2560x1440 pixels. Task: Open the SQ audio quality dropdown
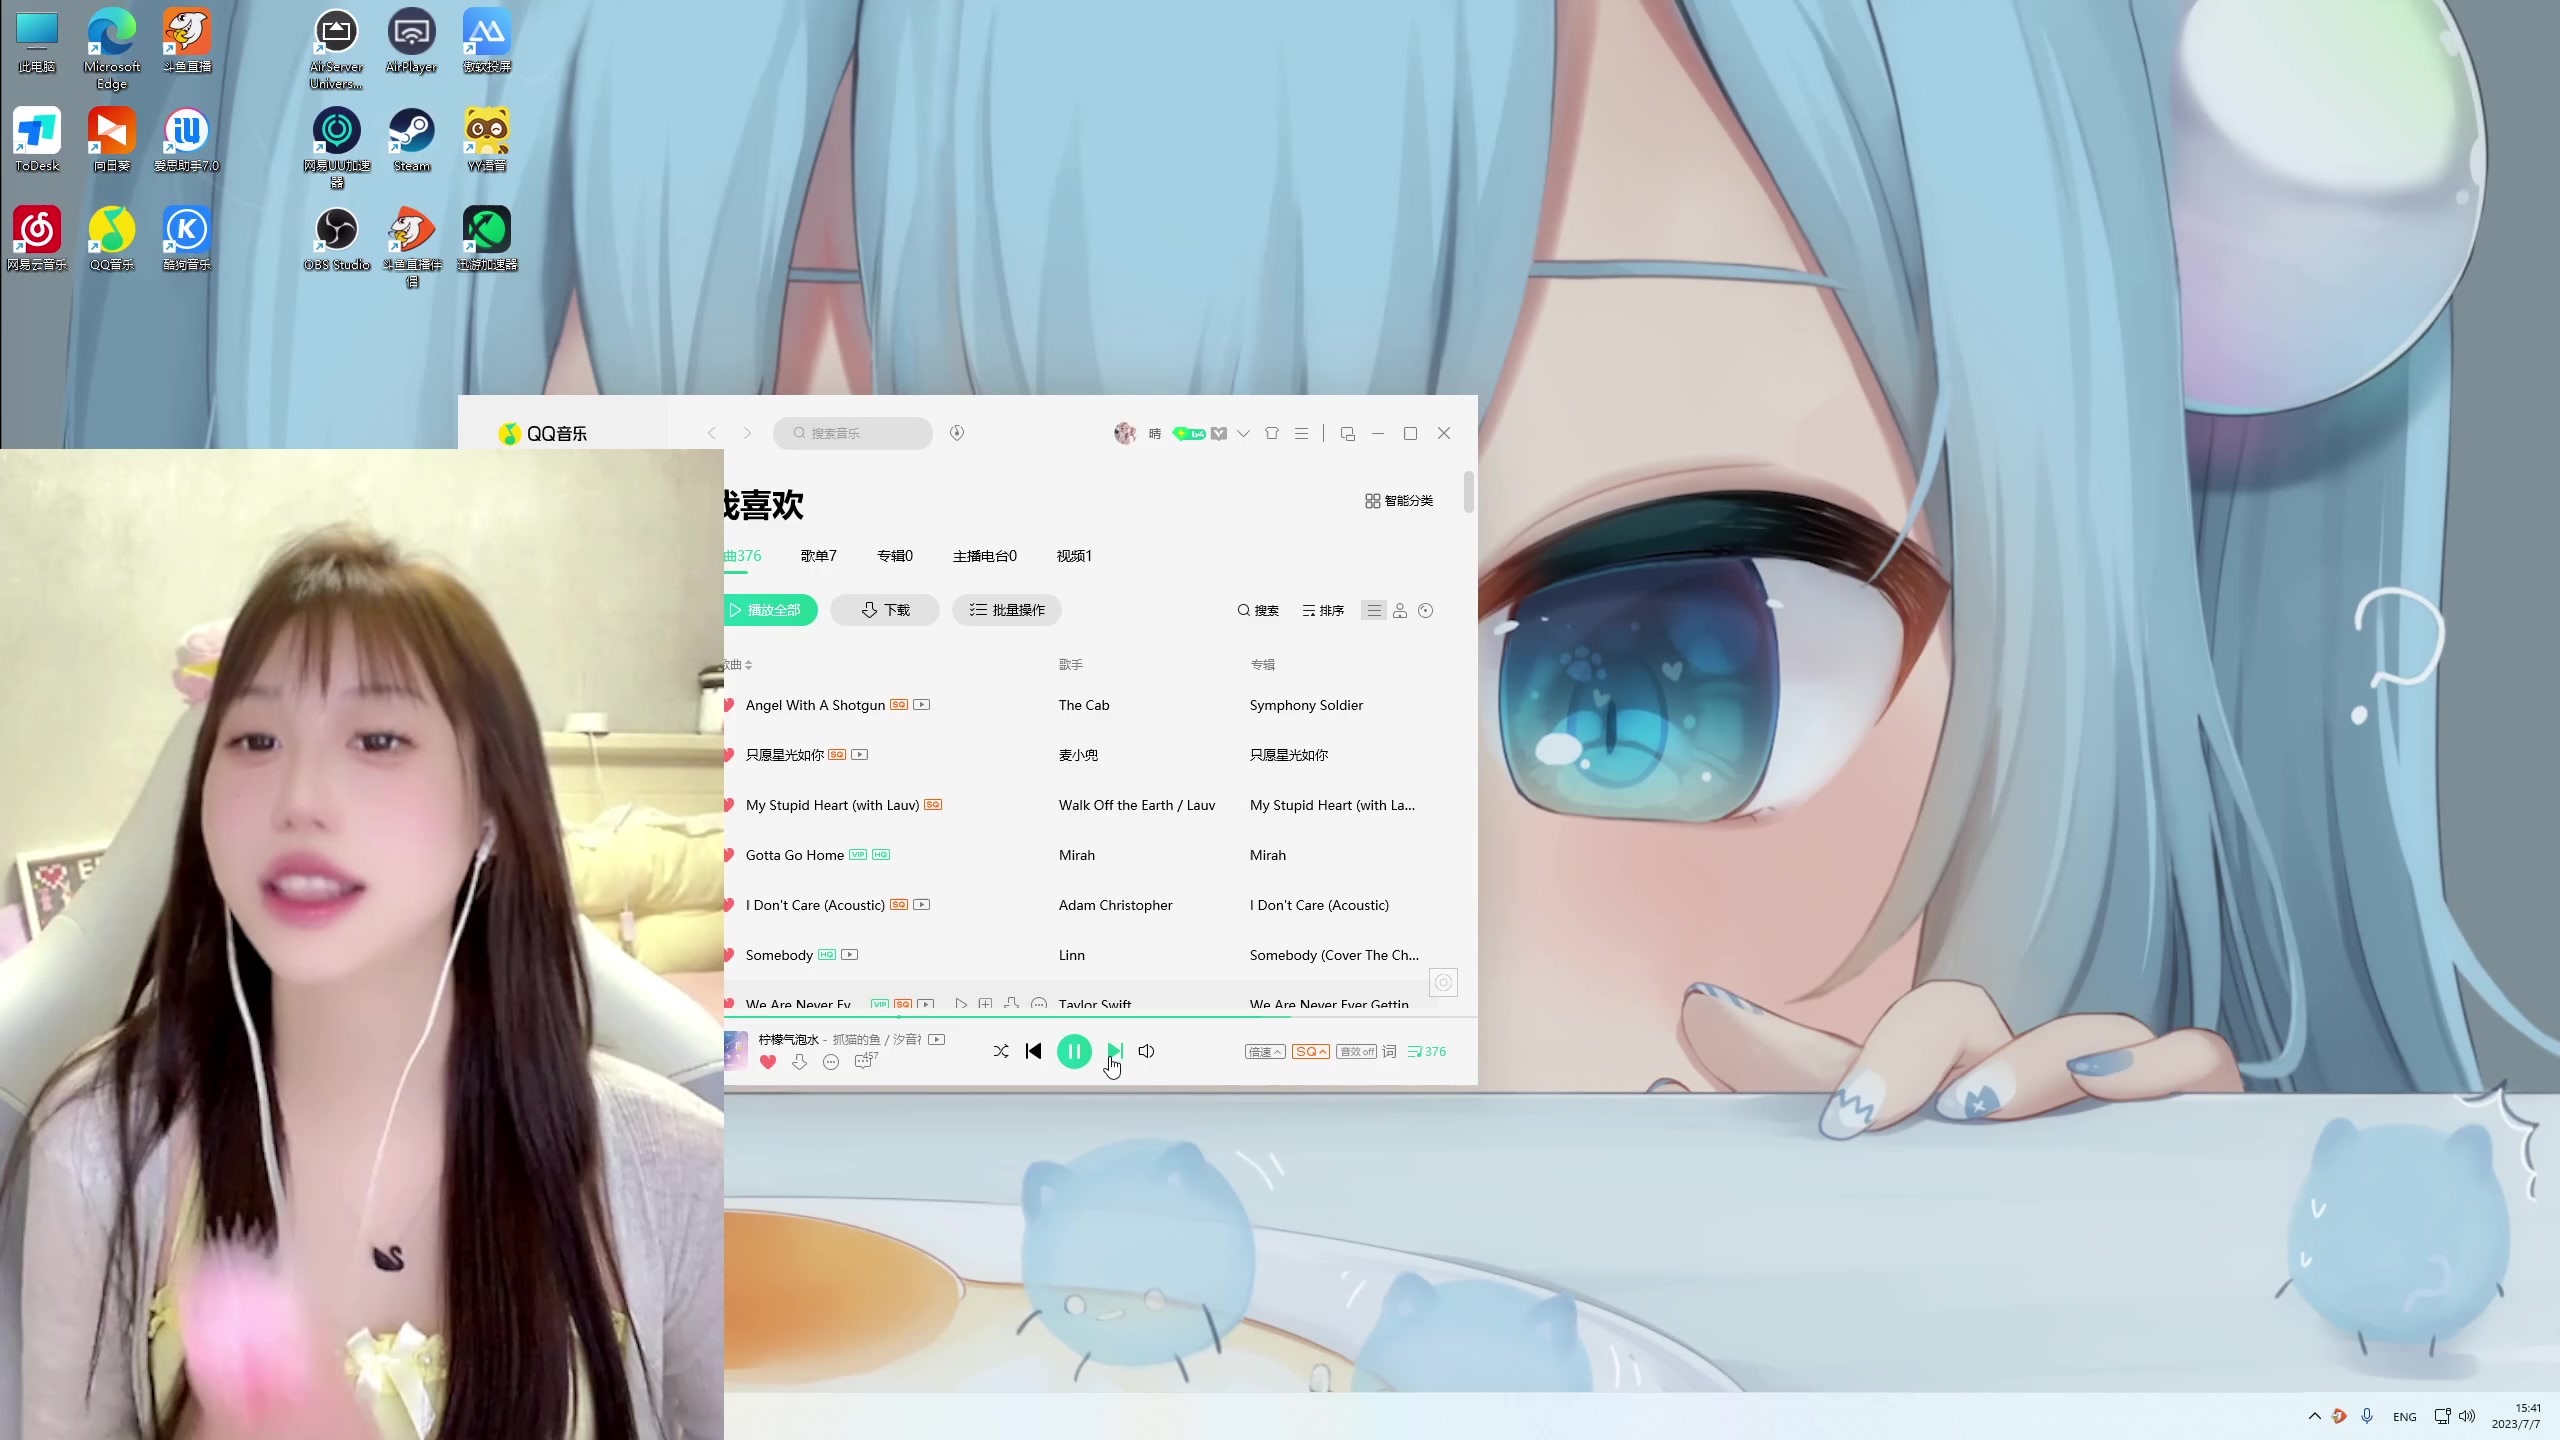[x=1311, y=1051]
